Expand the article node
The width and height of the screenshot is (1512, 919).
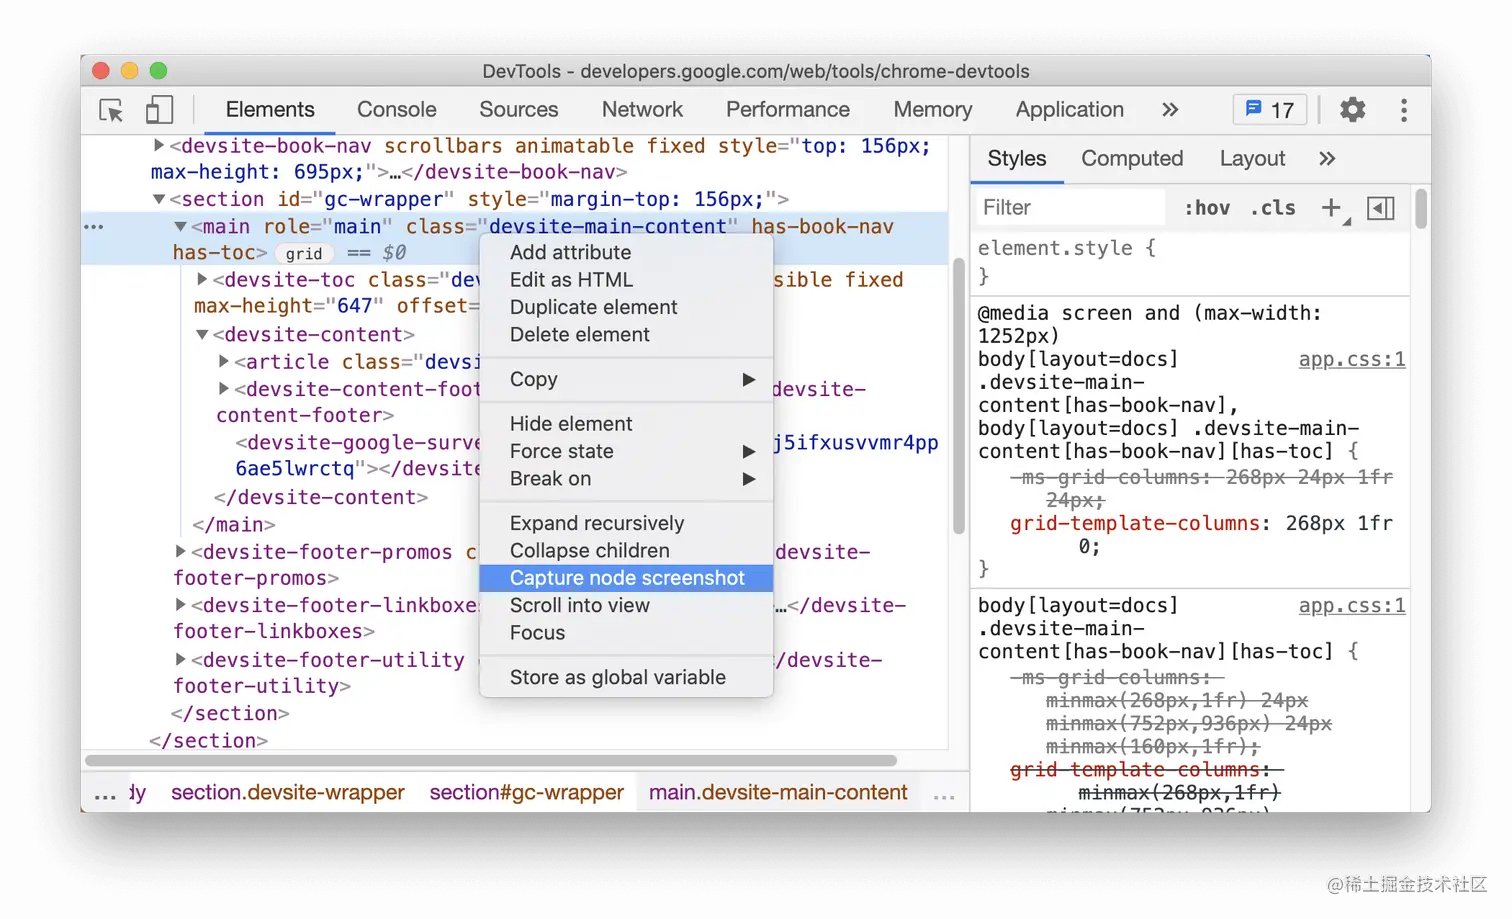[x=224, y=361]
